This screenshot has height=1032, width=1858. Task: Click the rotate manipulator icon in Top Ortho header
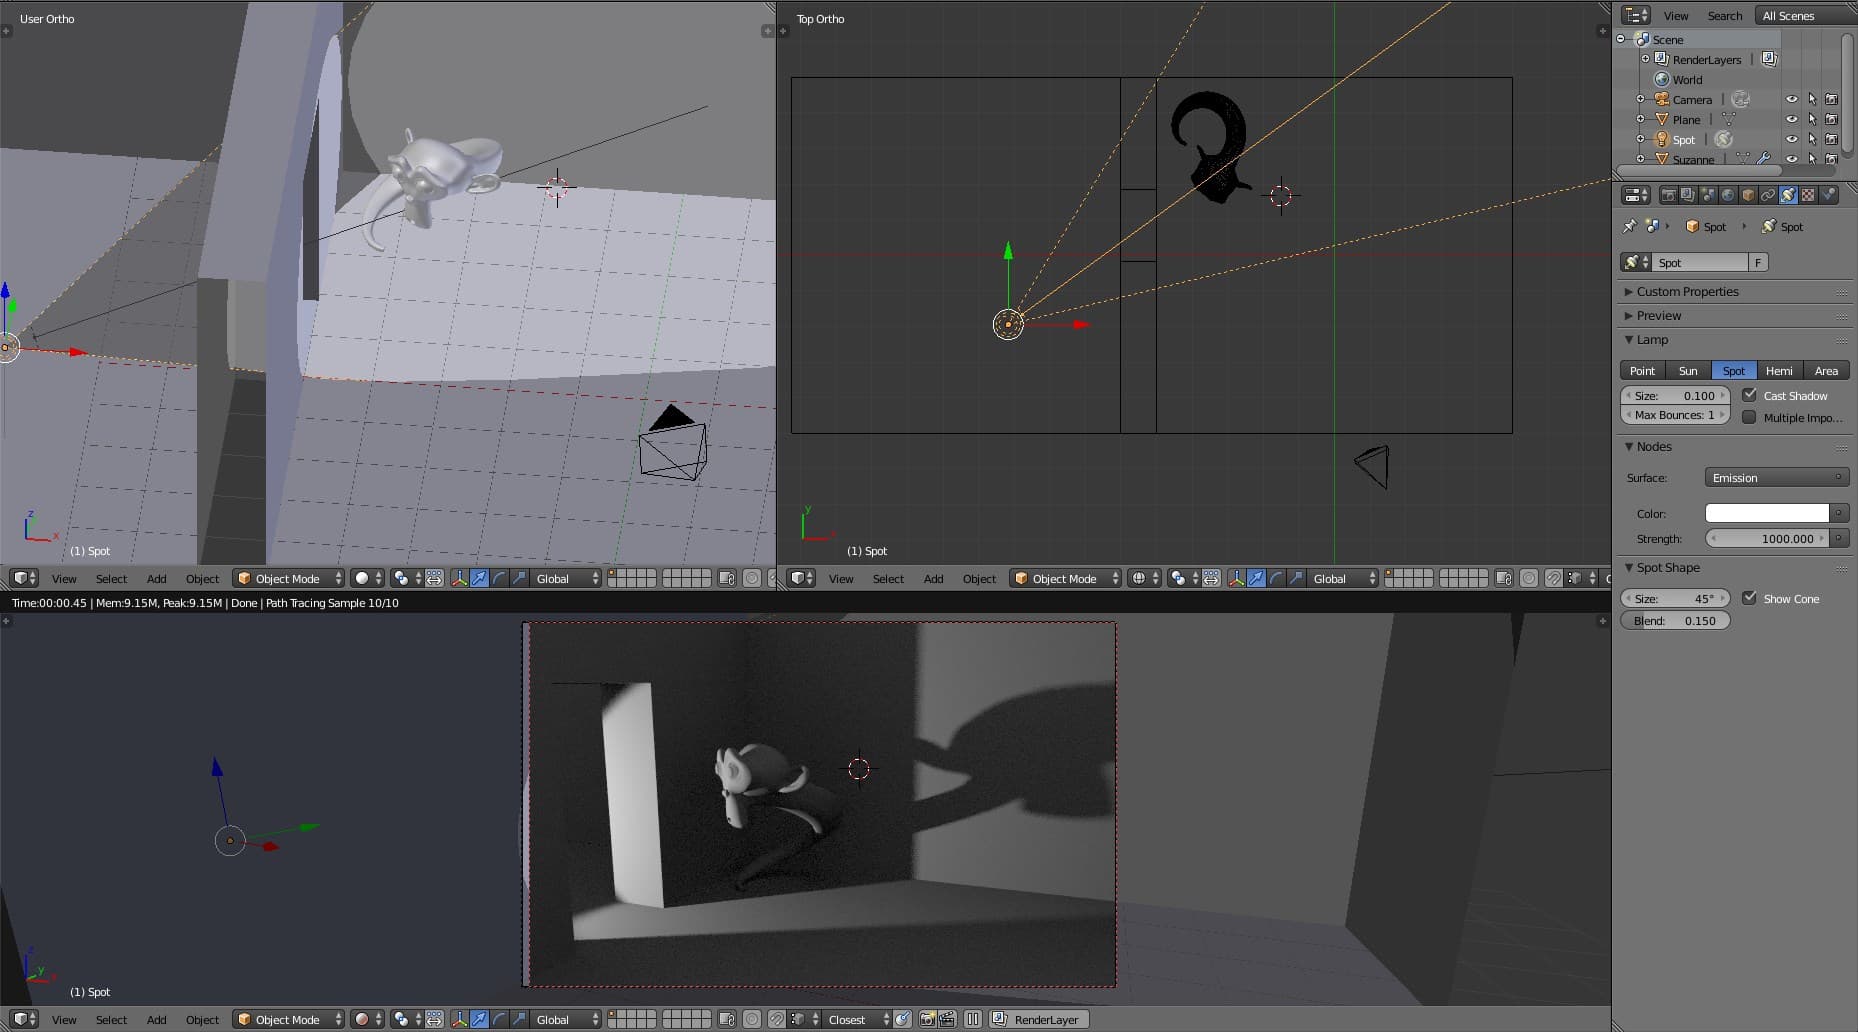(1276, 578)
